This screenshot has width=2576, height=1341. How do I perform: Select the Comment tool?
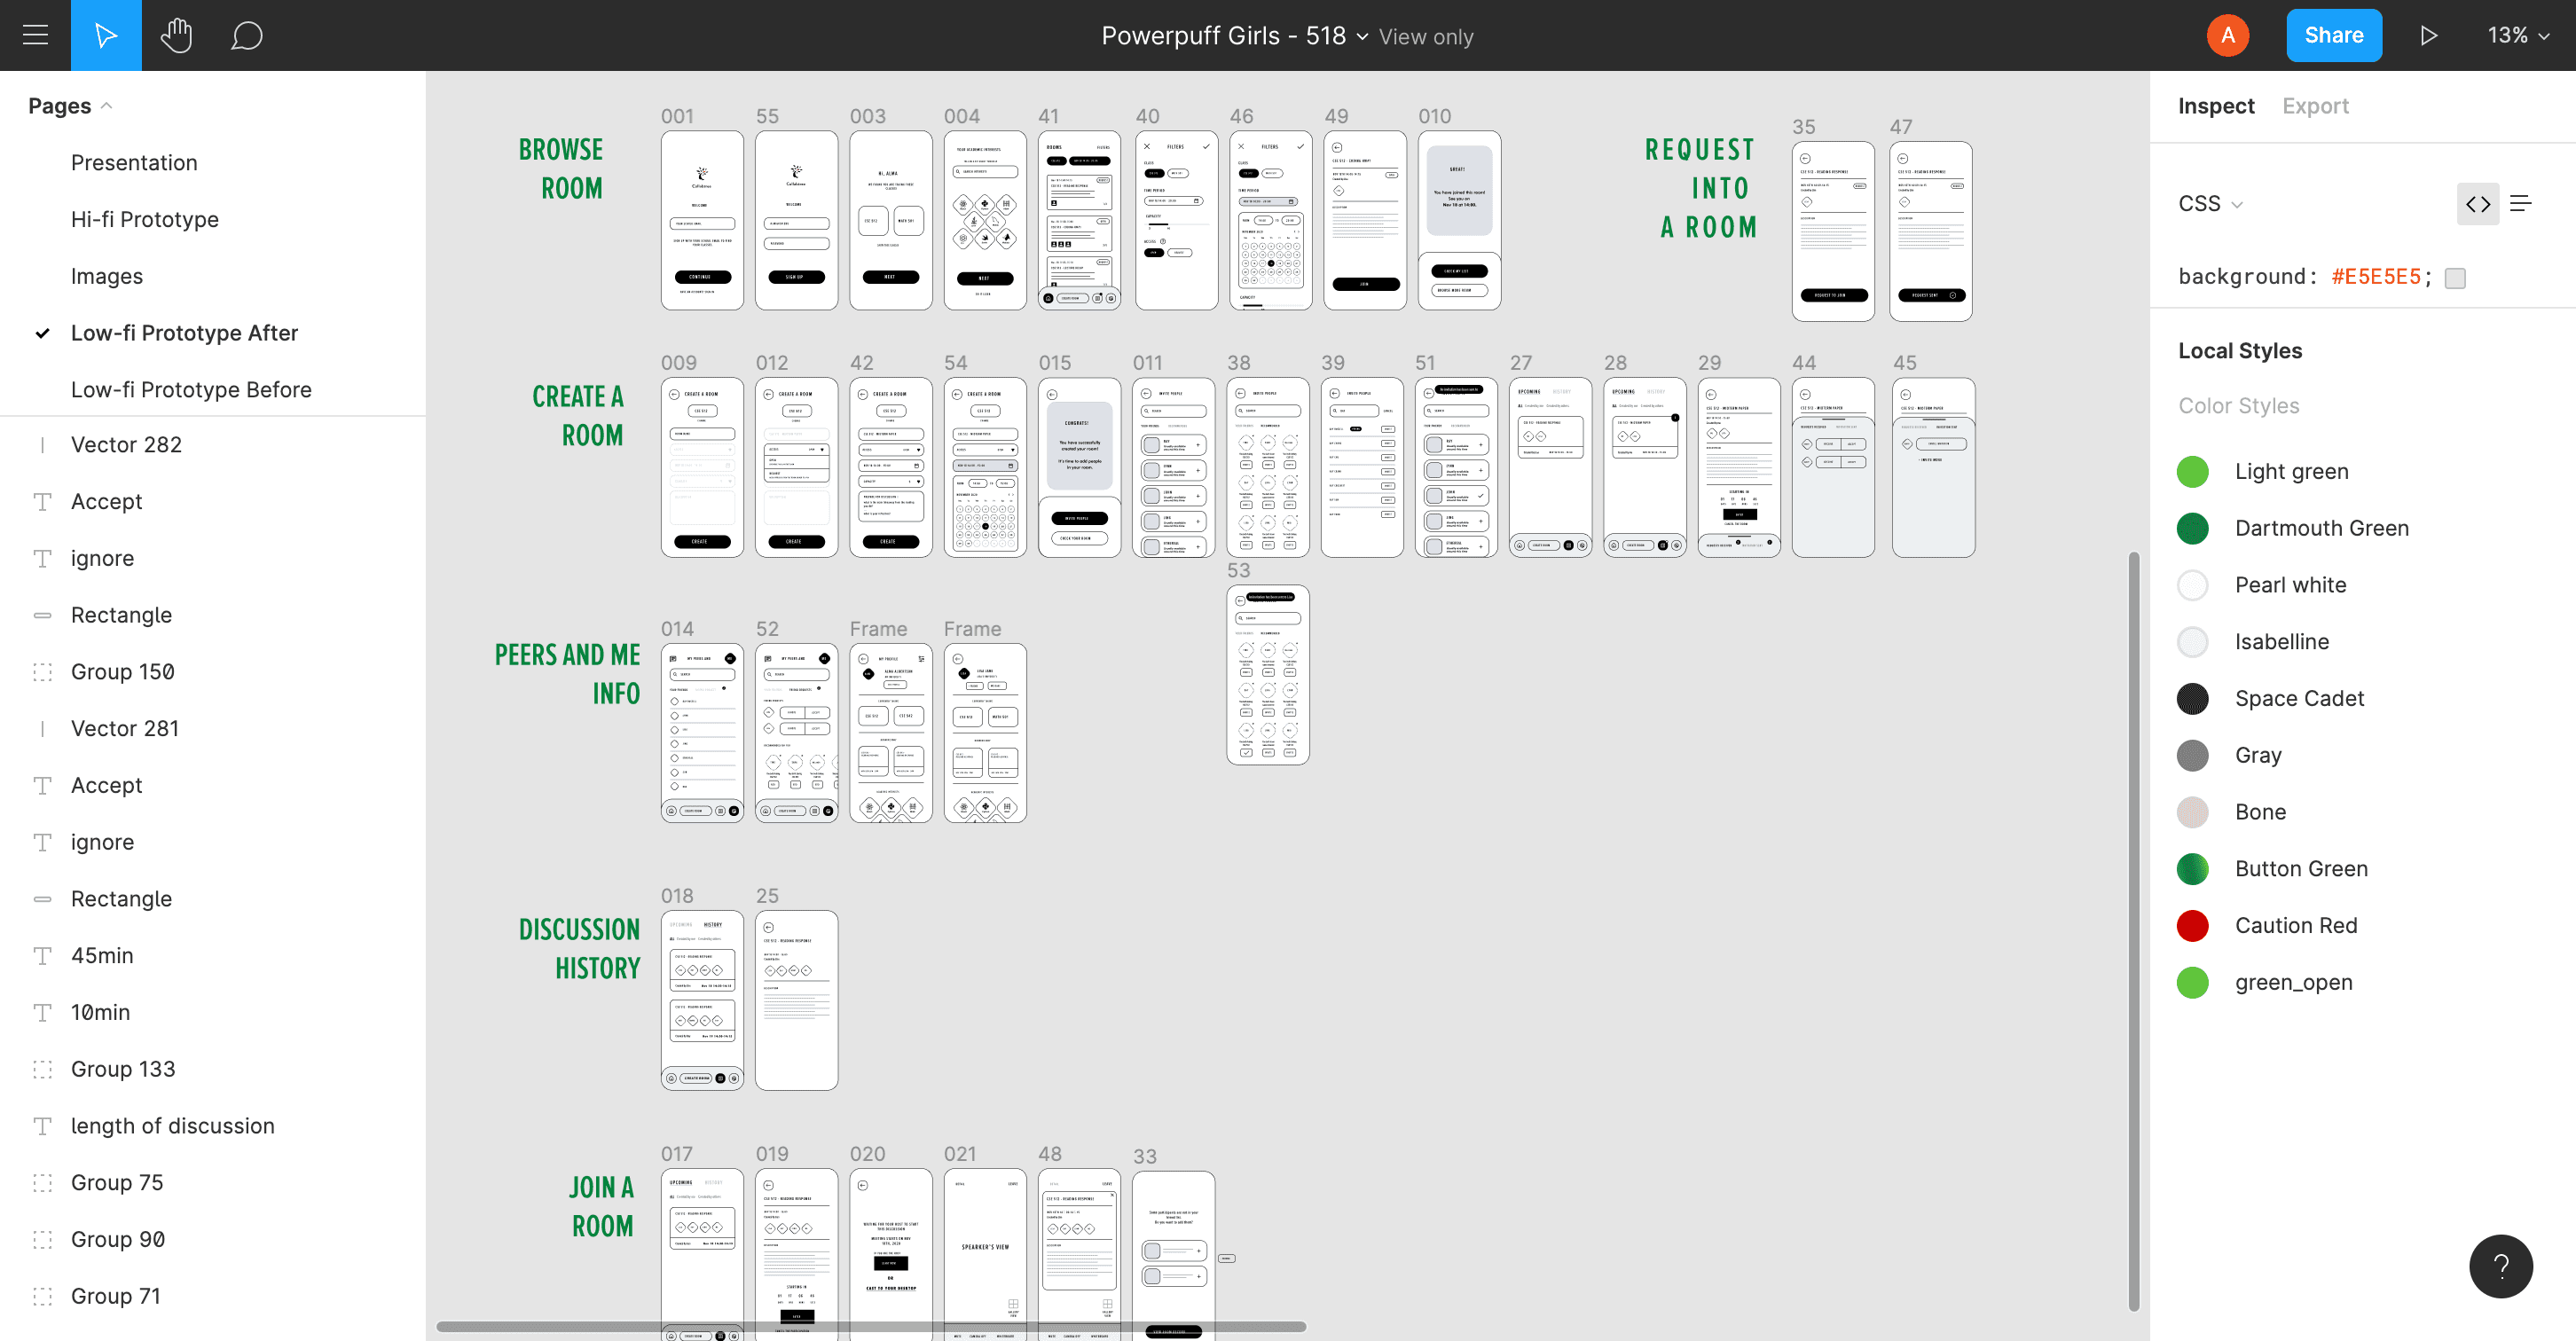pos(246,36)
